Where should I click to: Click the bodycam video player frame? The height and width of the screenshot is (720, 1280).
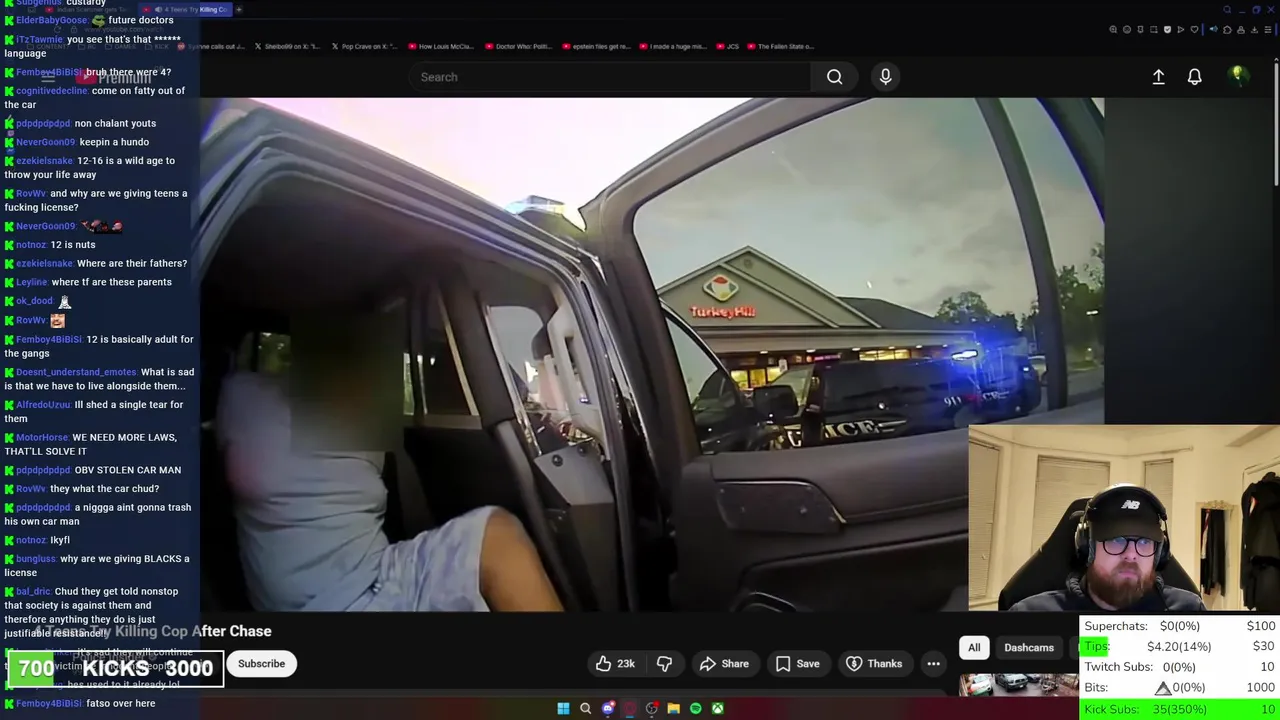(x=652, y=354)
